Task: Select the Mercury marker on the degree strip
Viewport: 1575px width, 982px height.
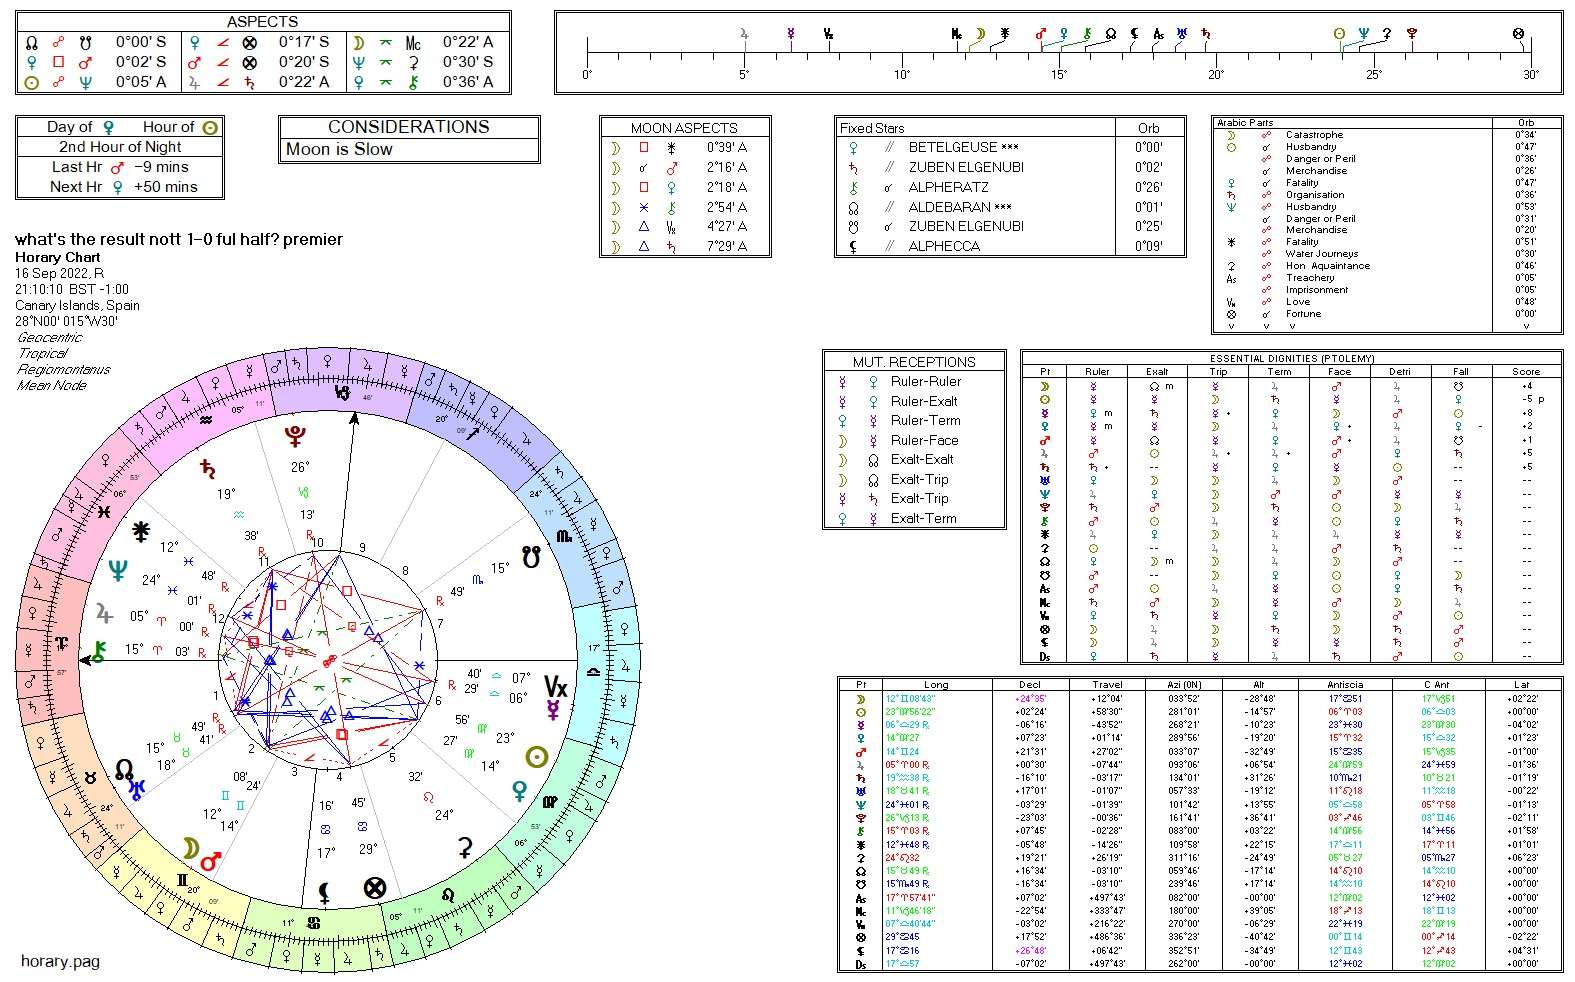Action: tap(791, 34)
